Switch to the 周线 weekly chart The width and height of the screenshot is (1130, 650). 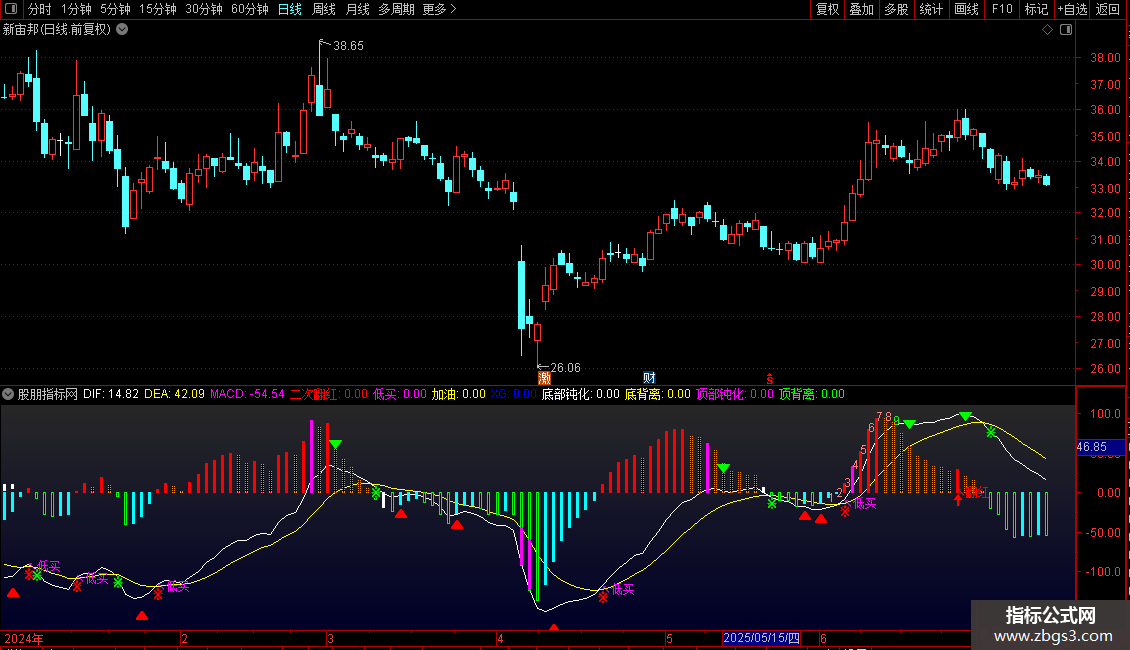[324, 9]
